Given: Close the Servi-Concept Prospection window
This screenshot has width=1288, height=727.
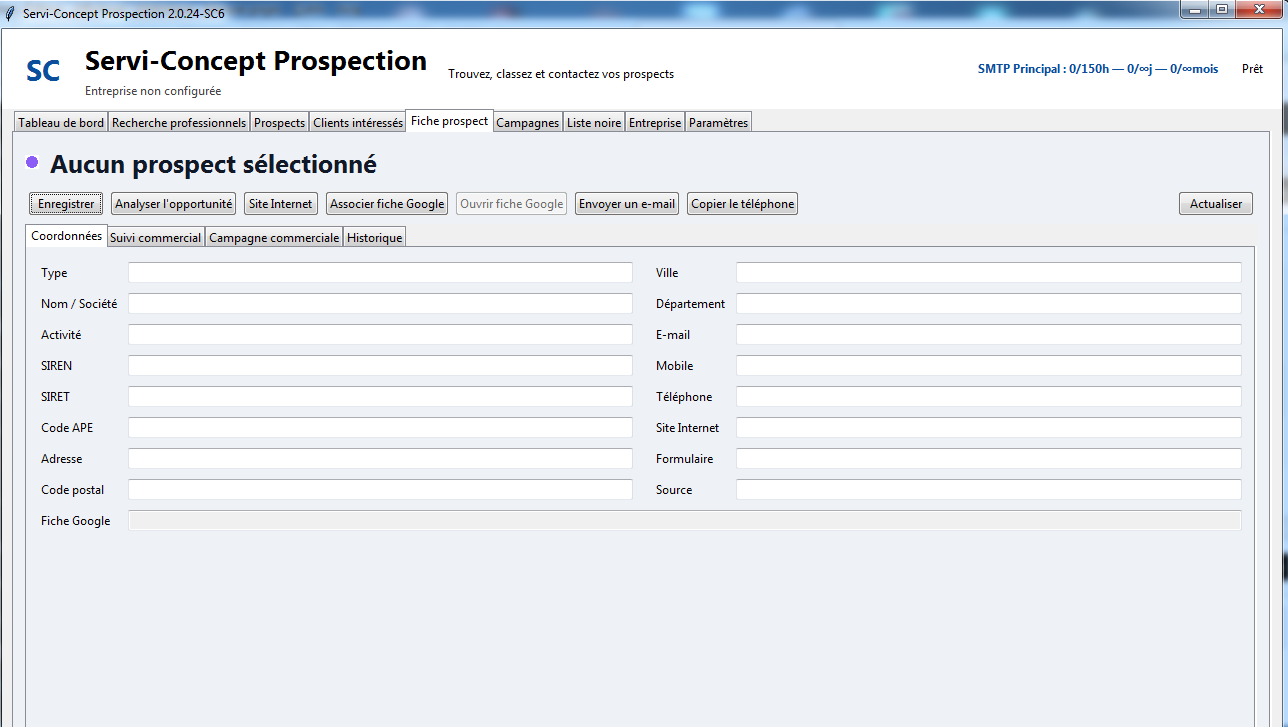Looking at the screenshot, I should 1258,10.
